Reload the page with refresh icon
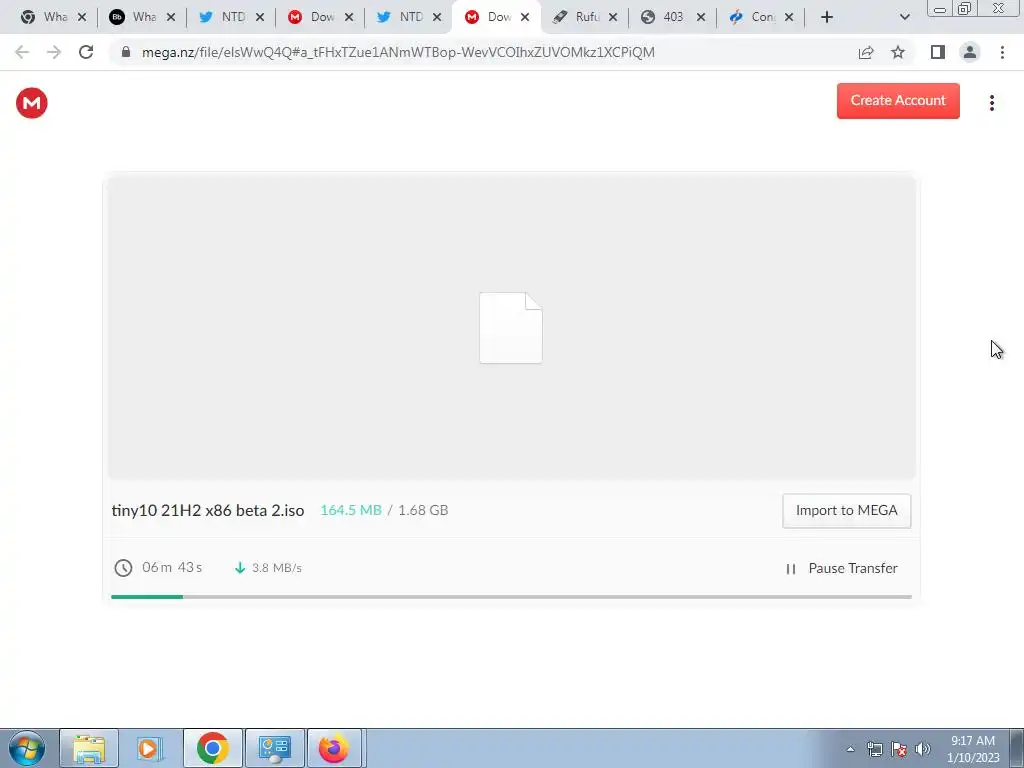 (86, 52)
